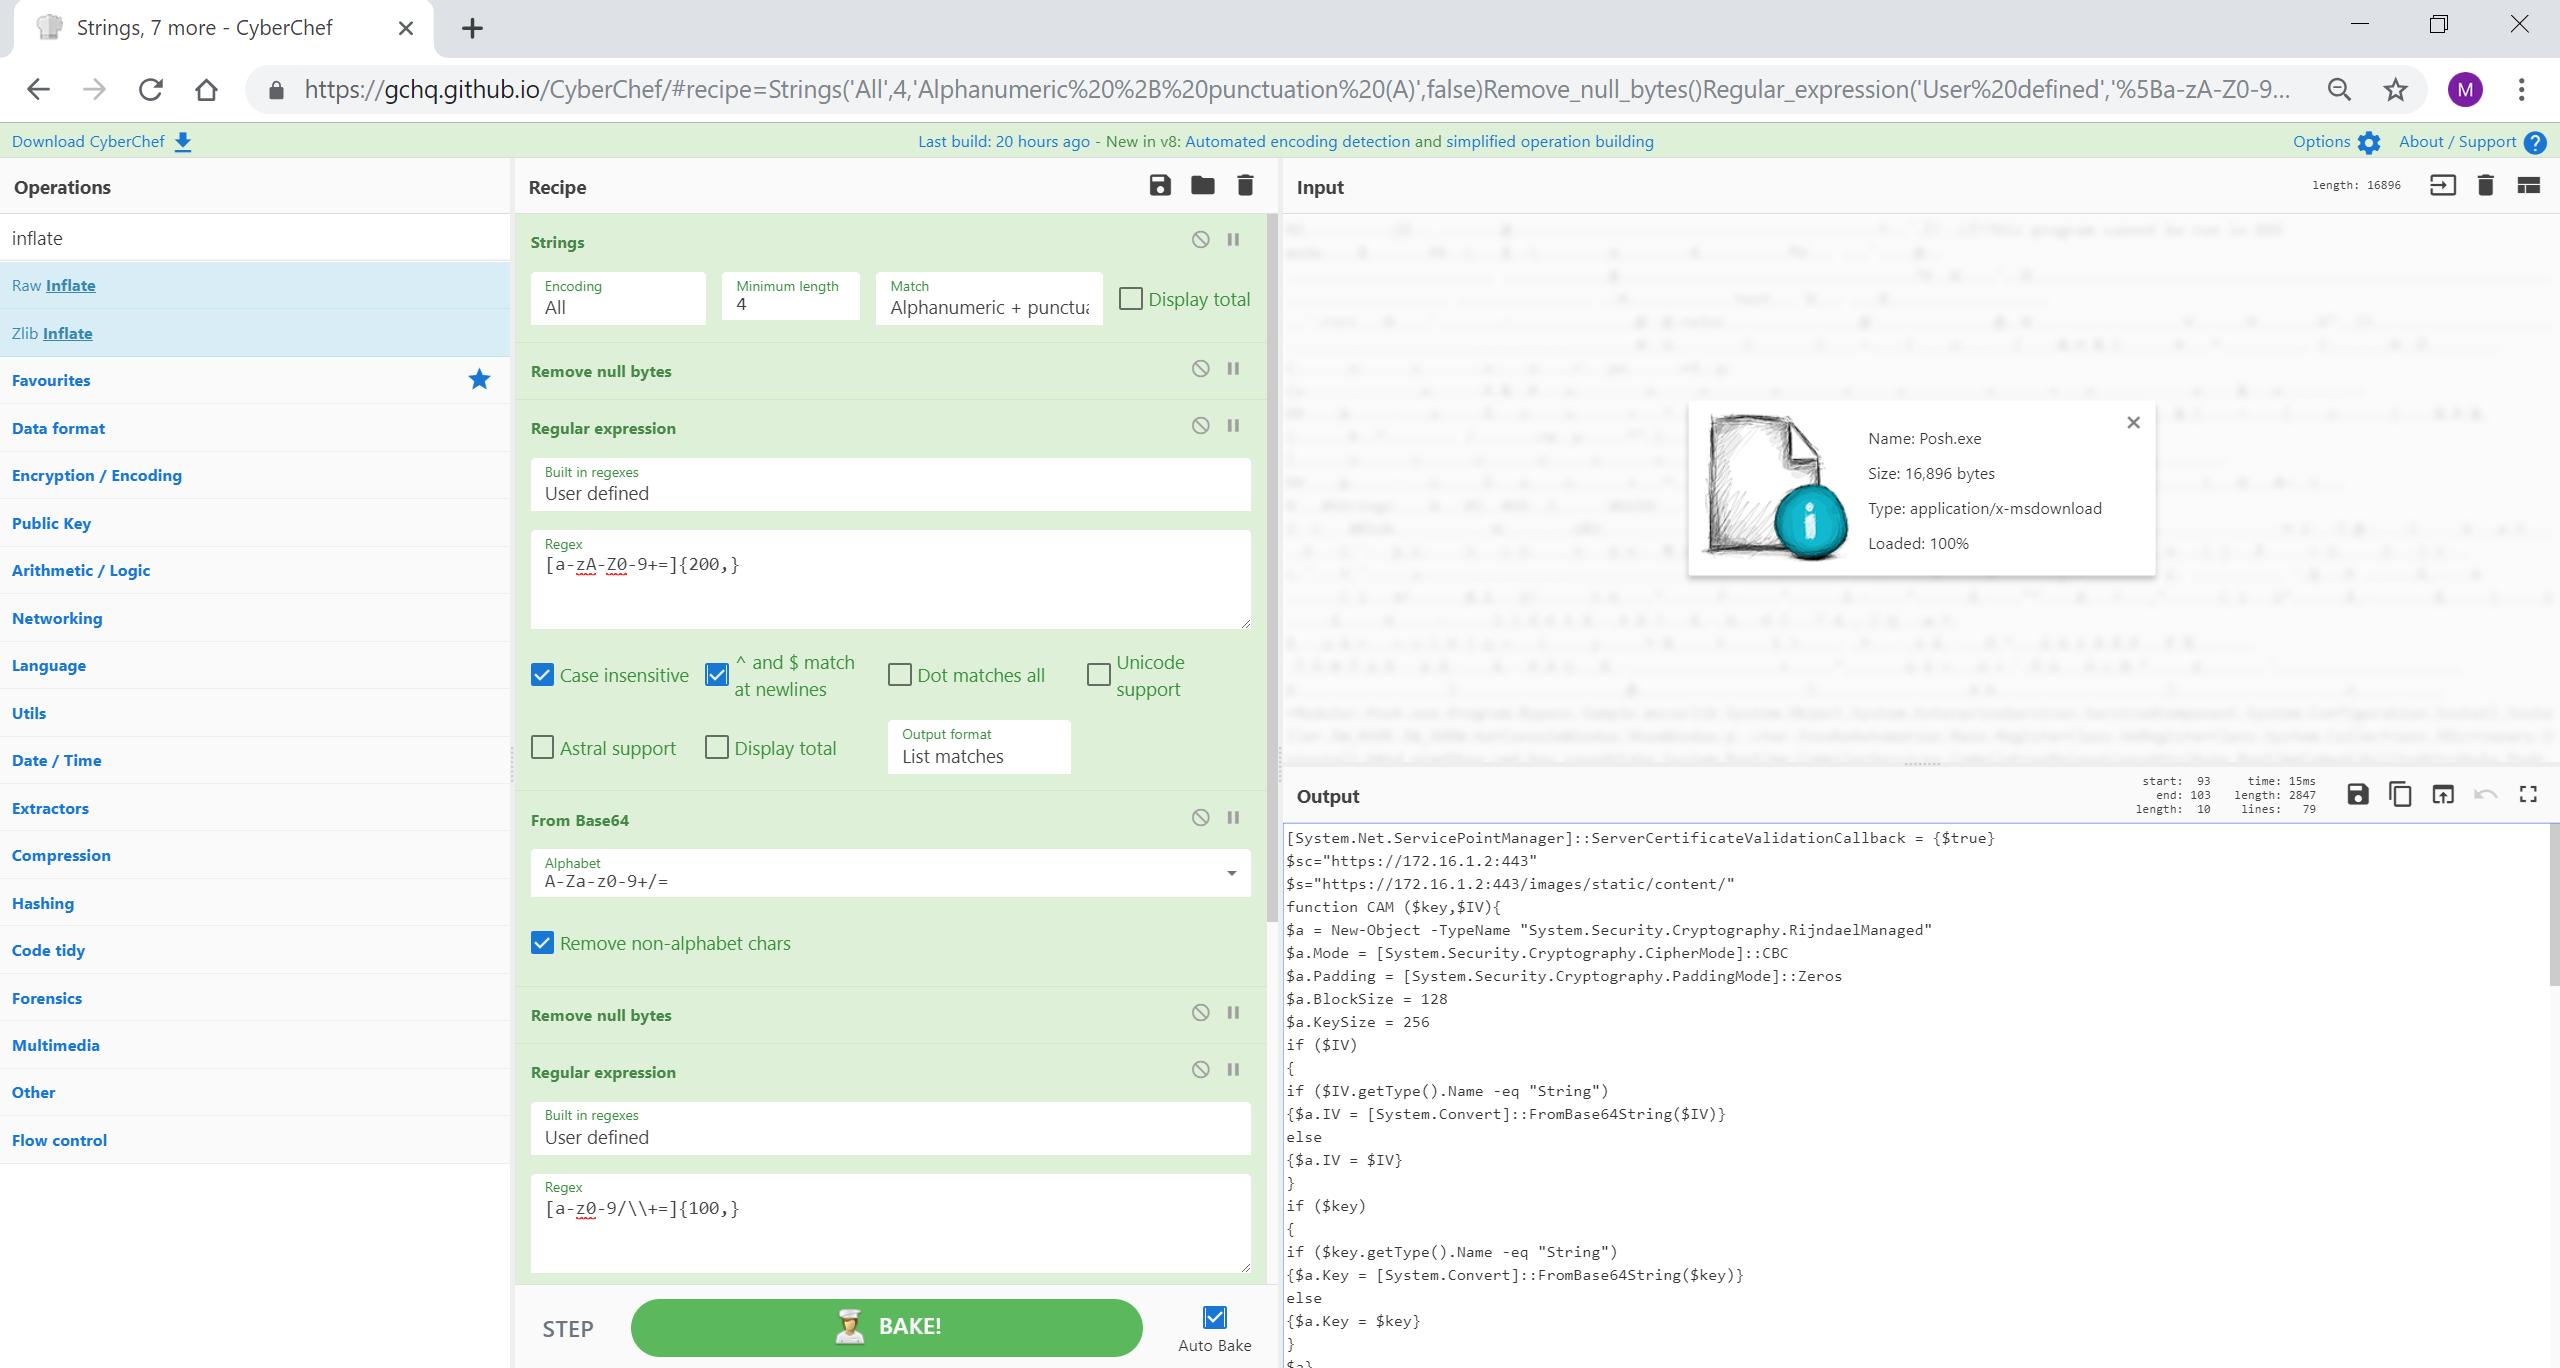The width and height of the screenshot is (2560, 1368).
Task: Clear the recipe using the trash icon
Action: pos(1245,186)
